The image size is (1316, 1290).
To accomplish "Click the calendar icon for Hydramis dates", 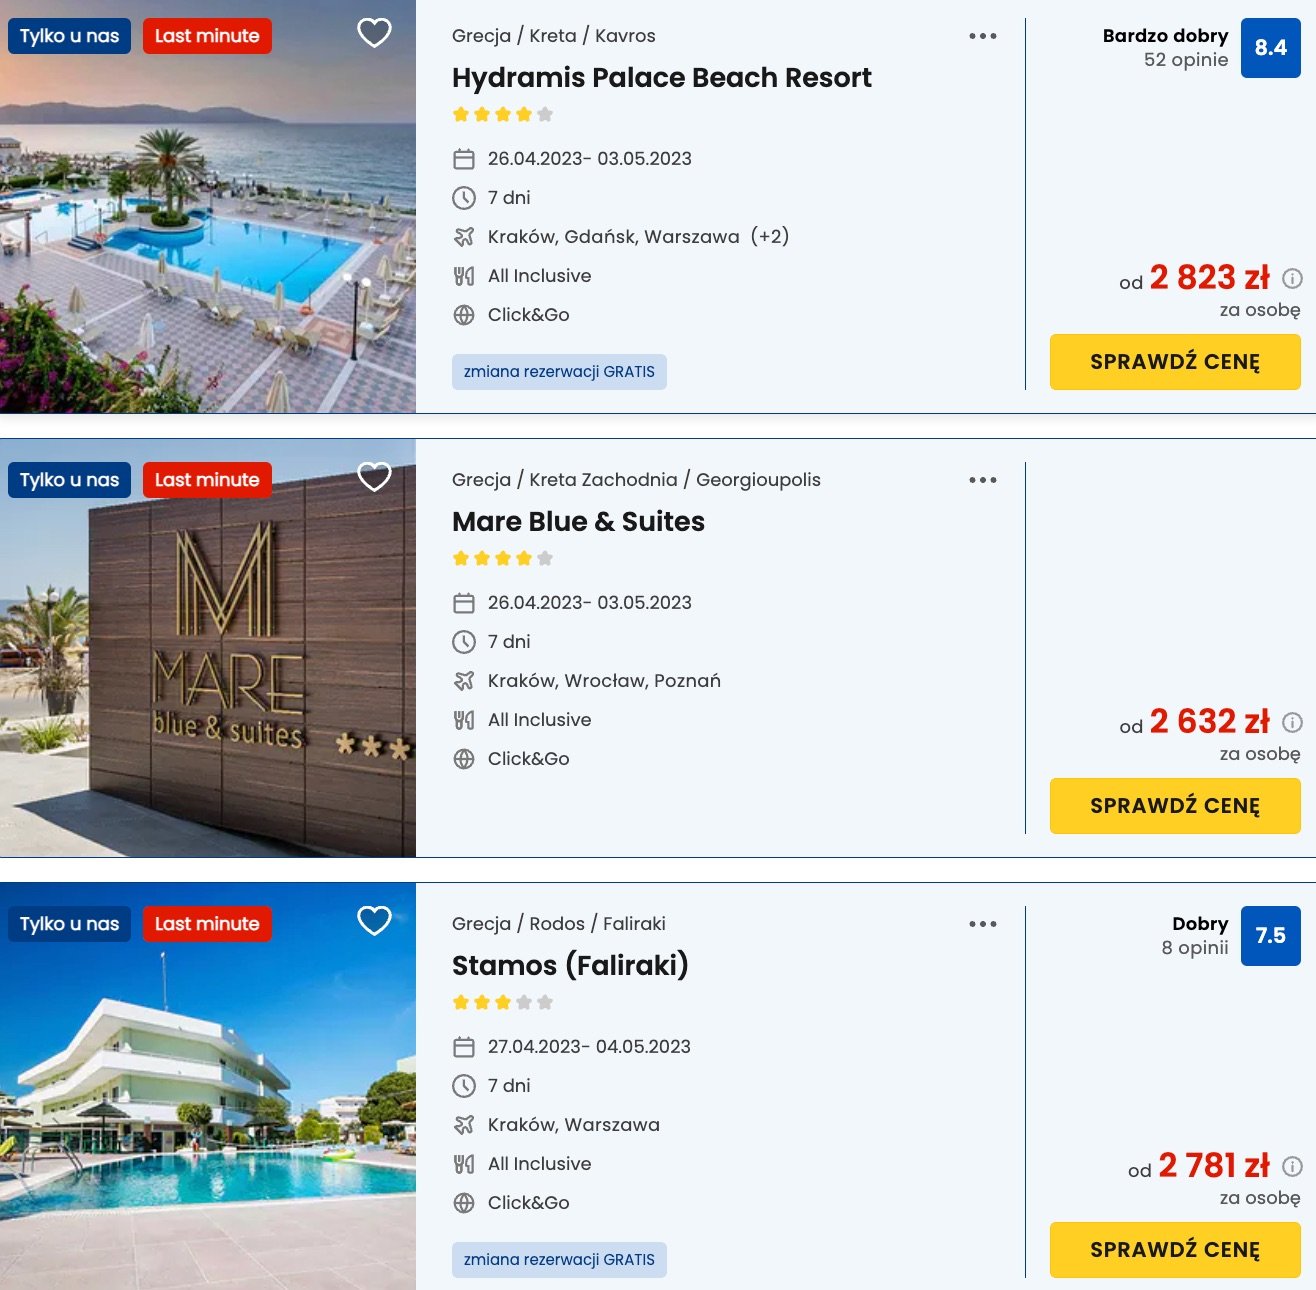I will point(464,159).
